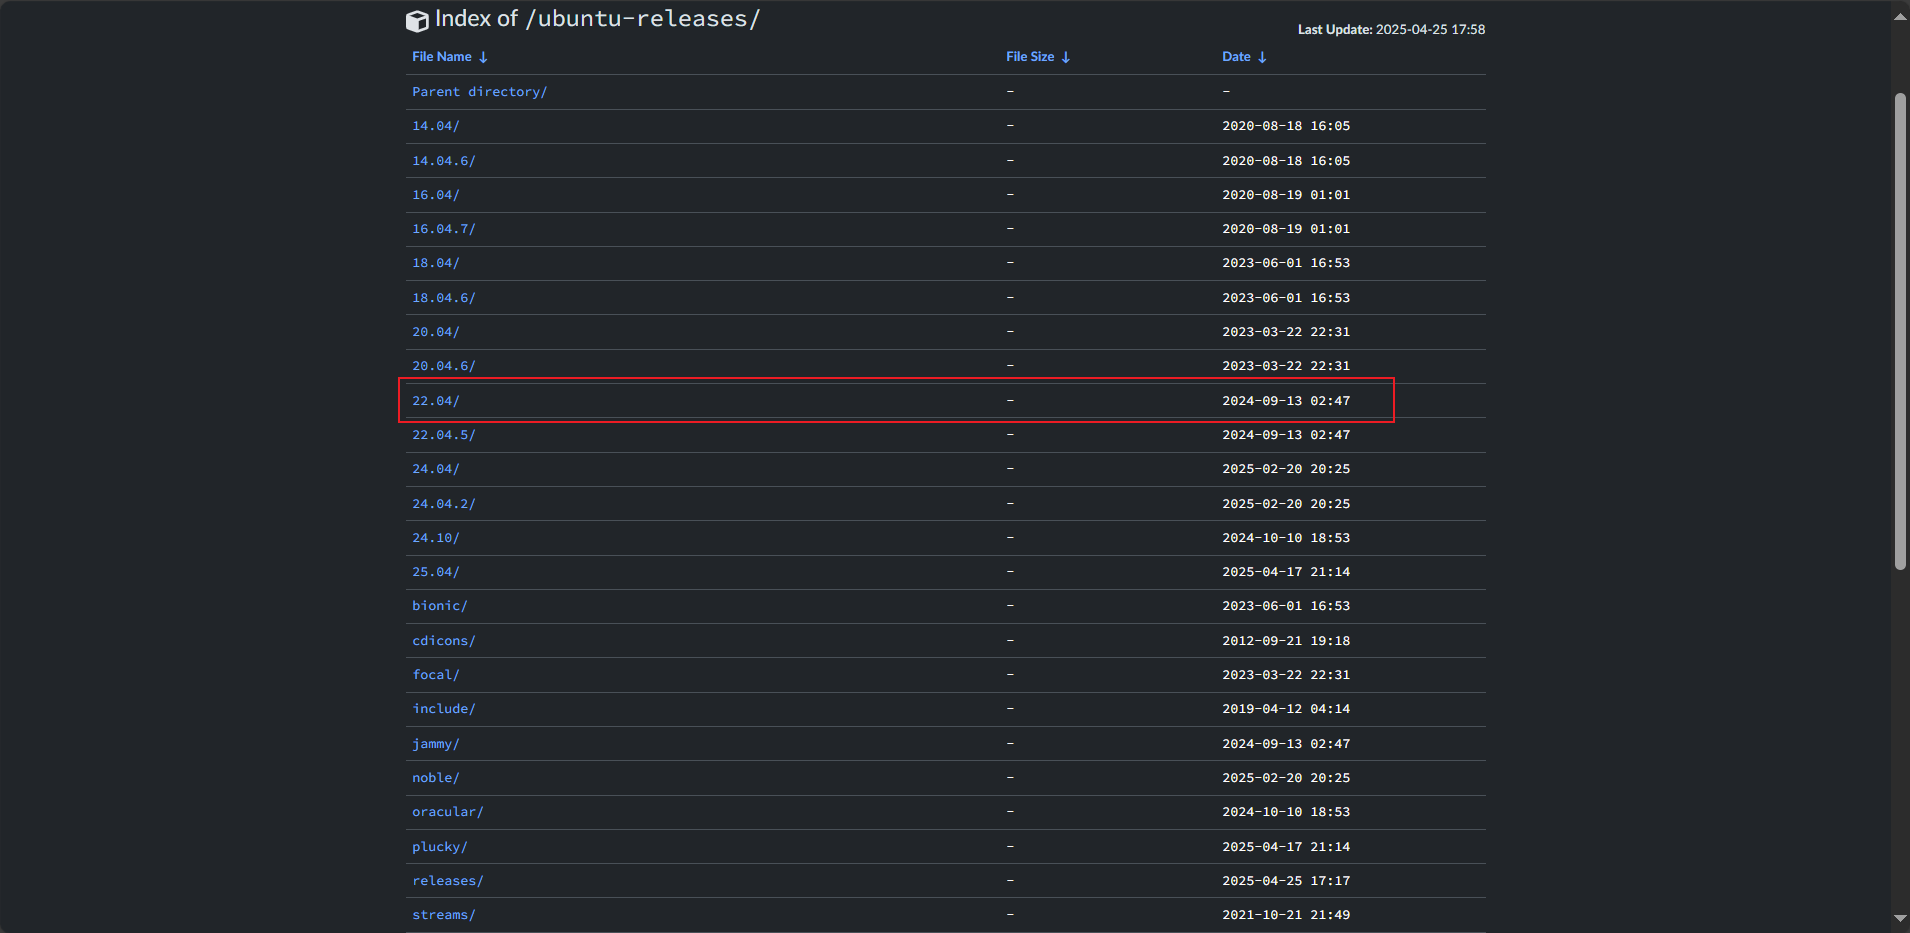1910x933 pixels.
Task: Enter the 24.04/ releases folder
Action: [x=435, y=469]
